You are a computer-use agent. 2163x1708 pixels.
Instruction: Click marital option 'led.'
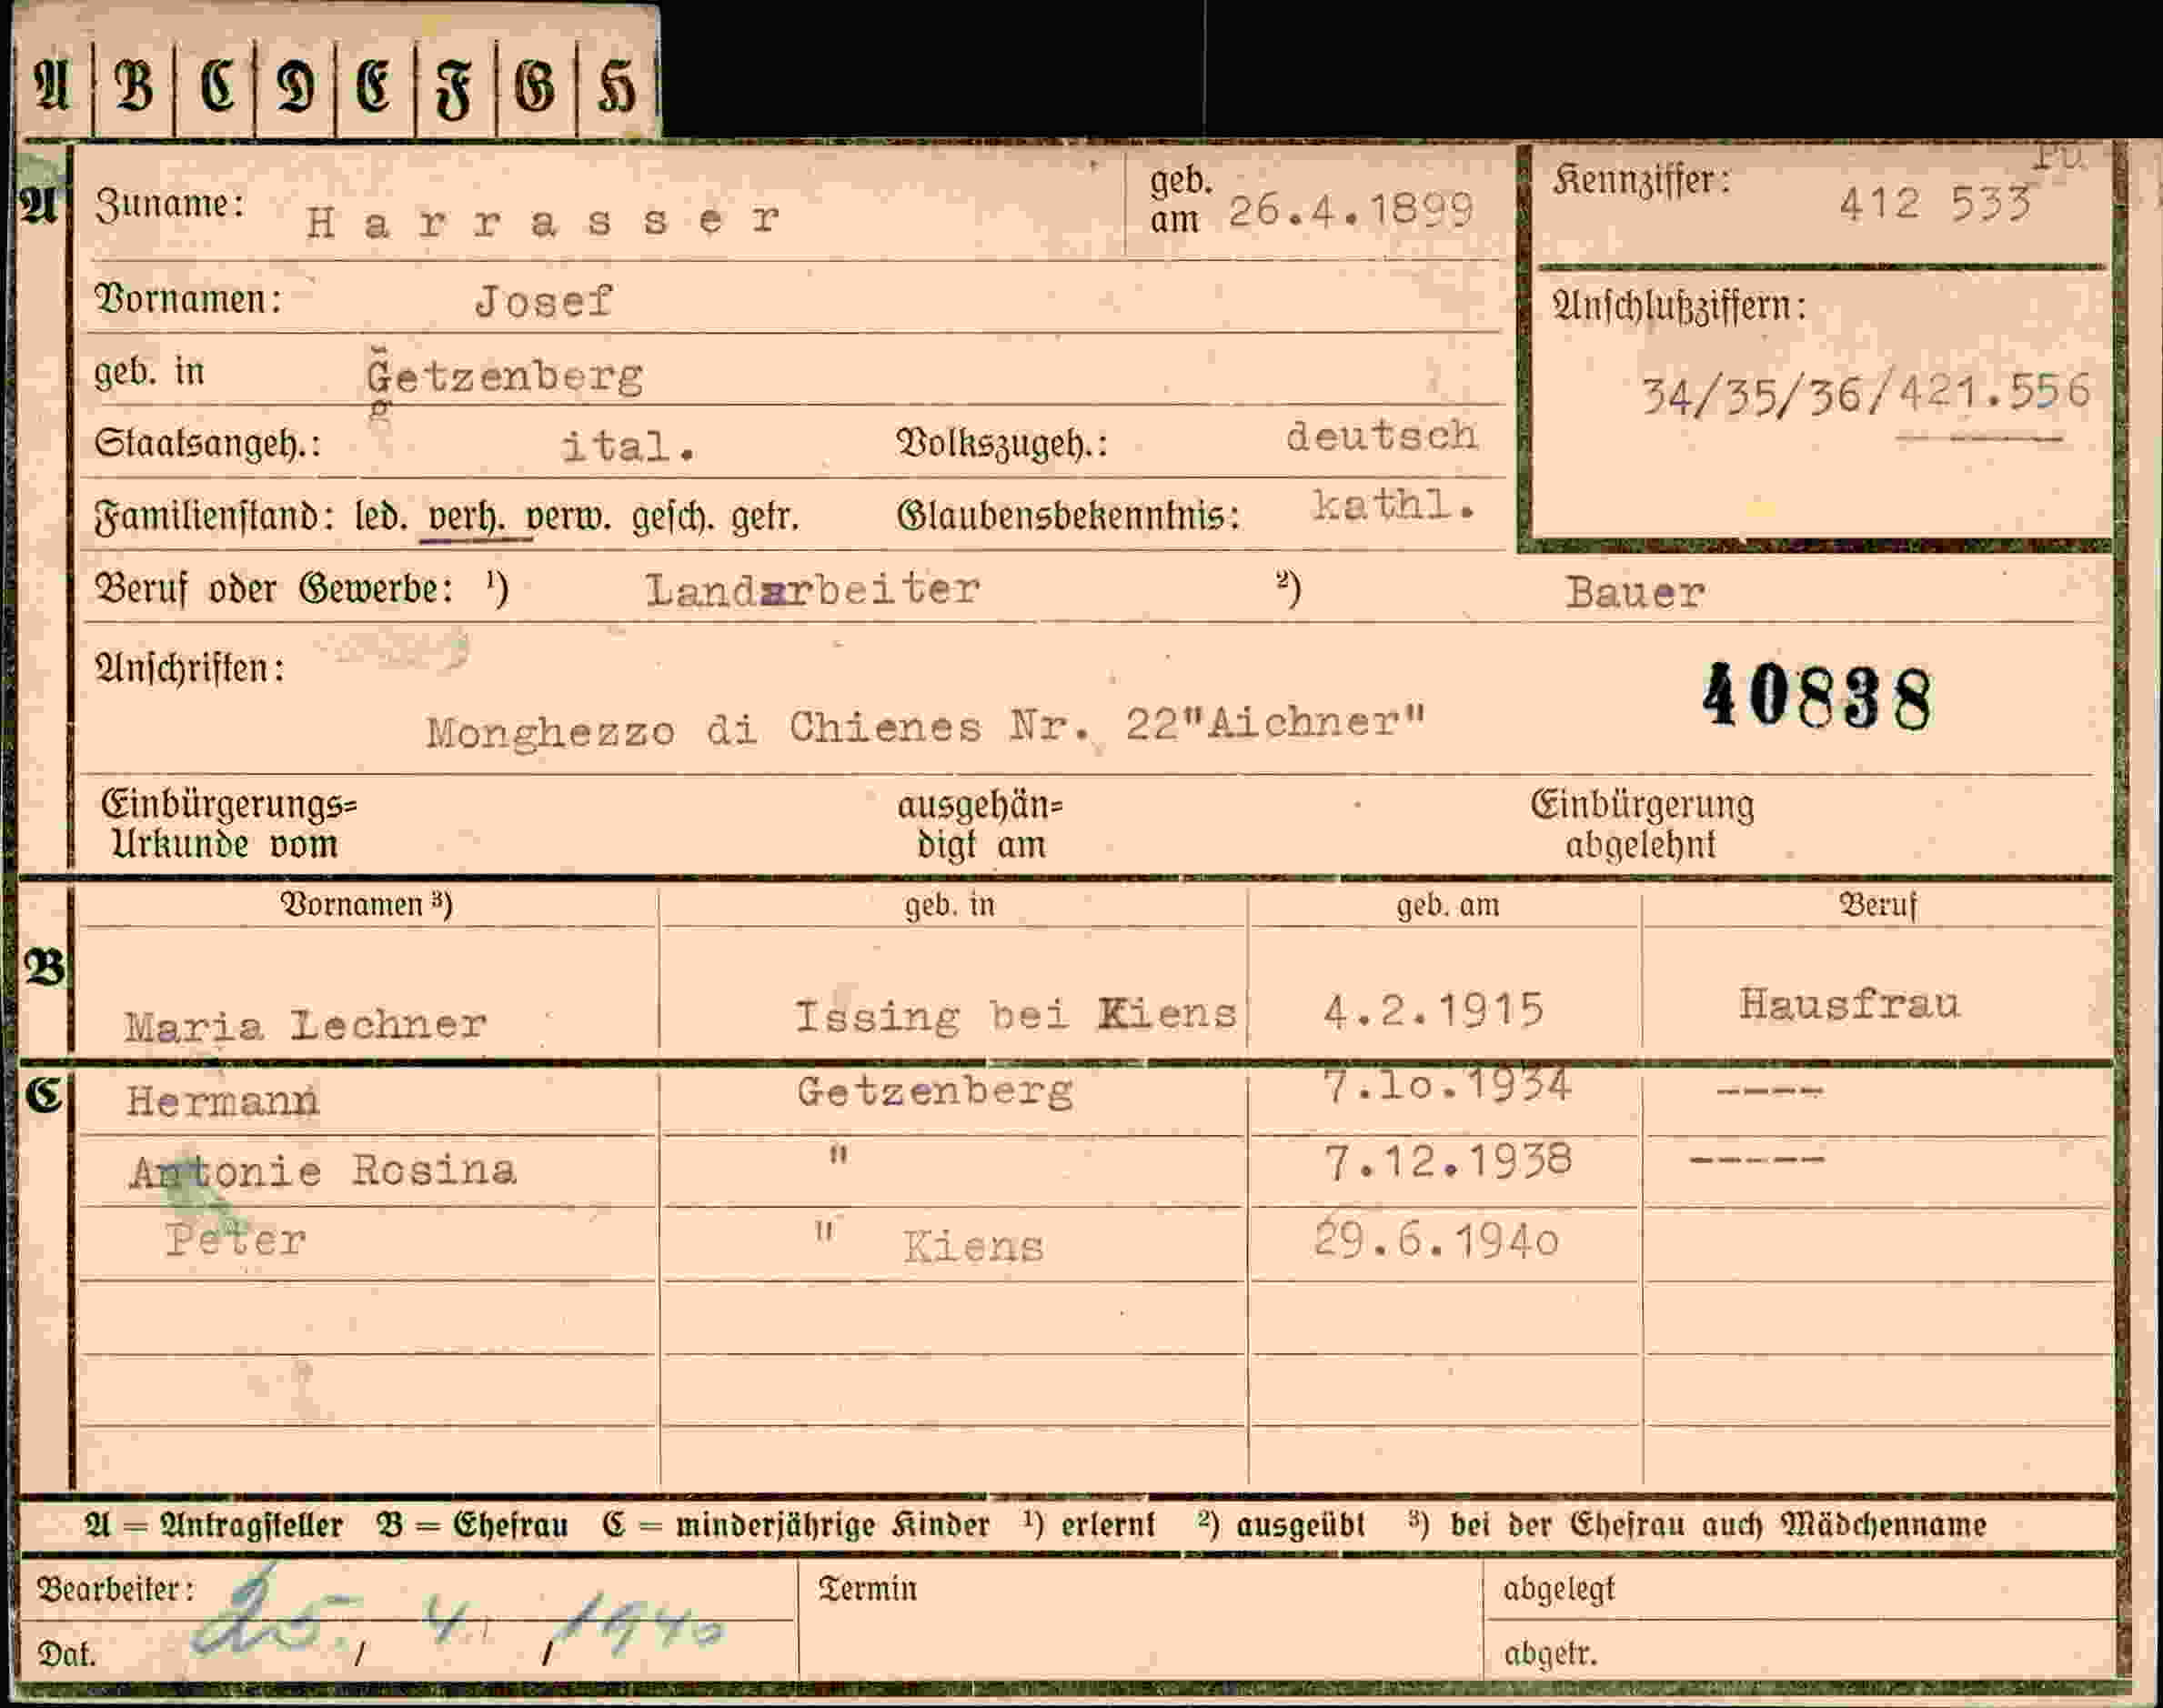380,516
